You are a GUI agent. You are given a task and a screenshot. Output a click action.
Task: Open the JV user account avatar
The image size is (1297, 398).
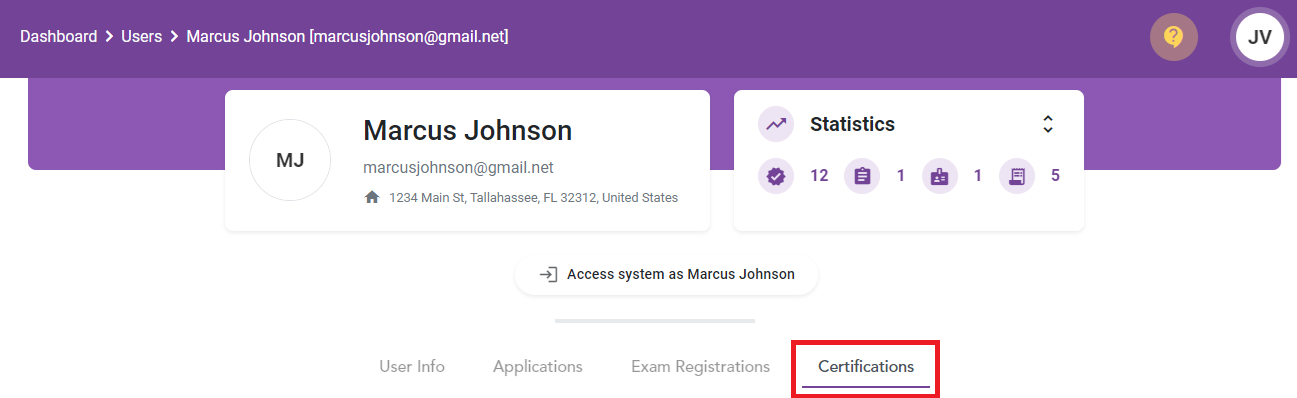(x=1260, y=37)
